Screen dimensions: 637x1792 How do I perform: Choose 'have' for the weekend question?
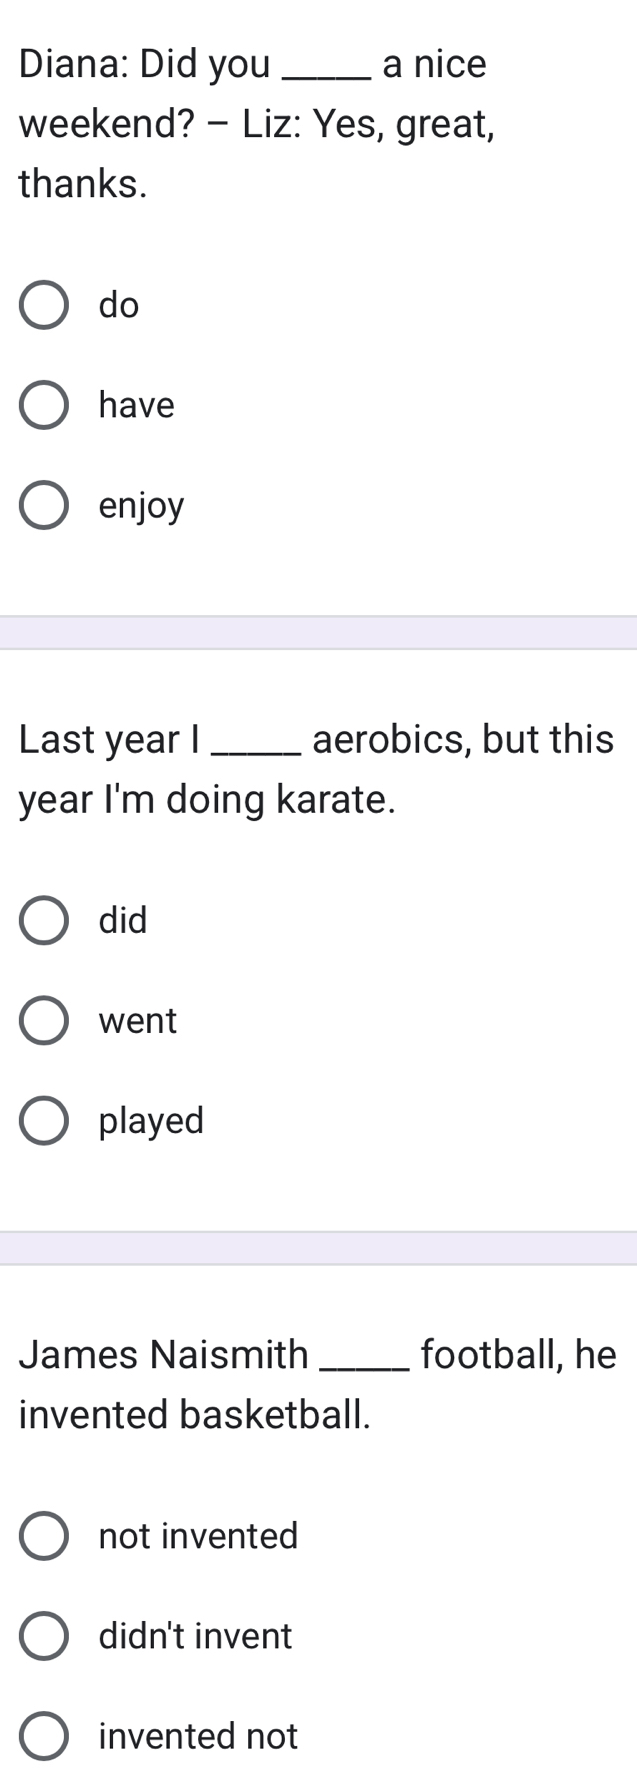(x=44, y=405)
